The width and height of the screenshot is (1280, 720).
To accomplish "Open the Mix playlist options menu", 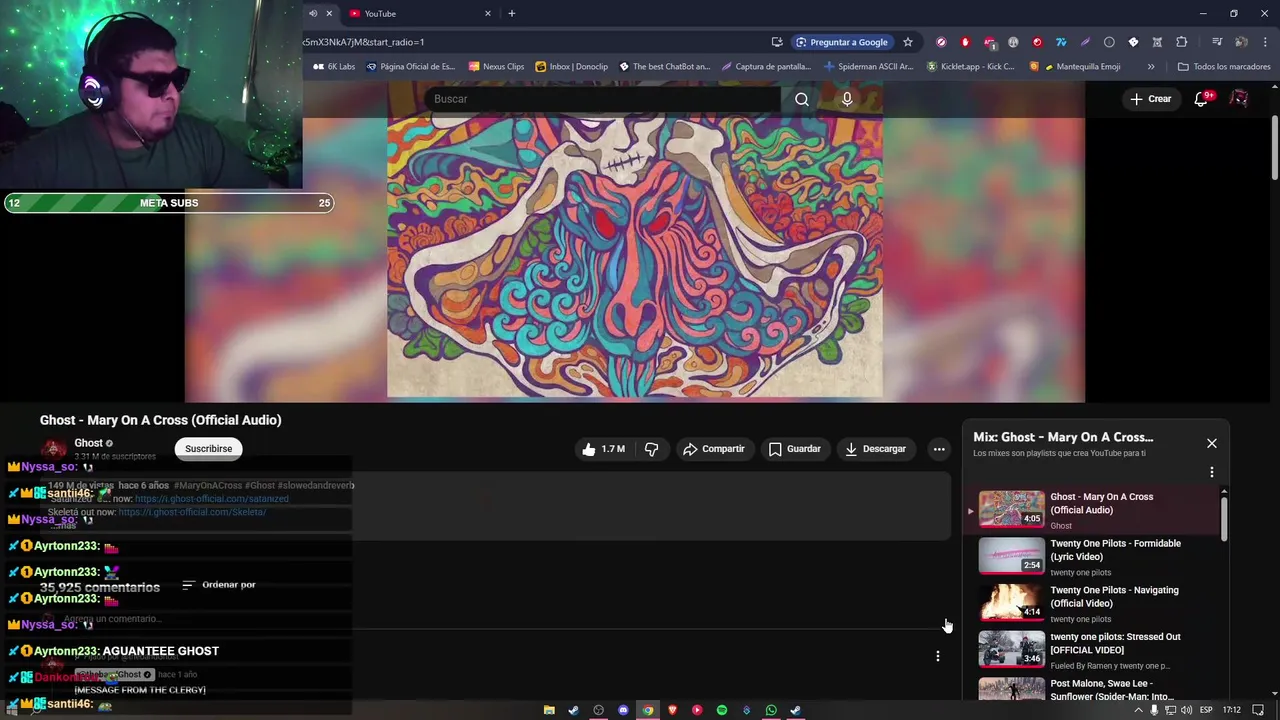I will (x=1212, y=472).
